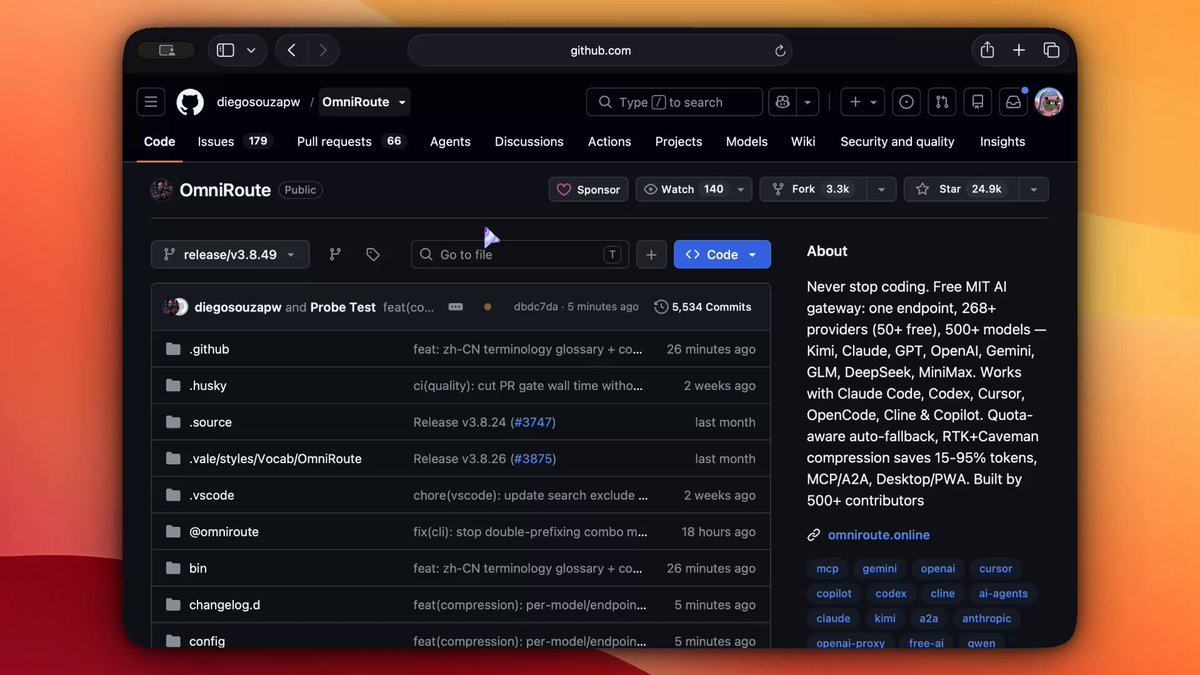This screenshot has height=675, width=1200.
Task: Toggle Star on the OmniRoute repository
Action: coord(960,189)
